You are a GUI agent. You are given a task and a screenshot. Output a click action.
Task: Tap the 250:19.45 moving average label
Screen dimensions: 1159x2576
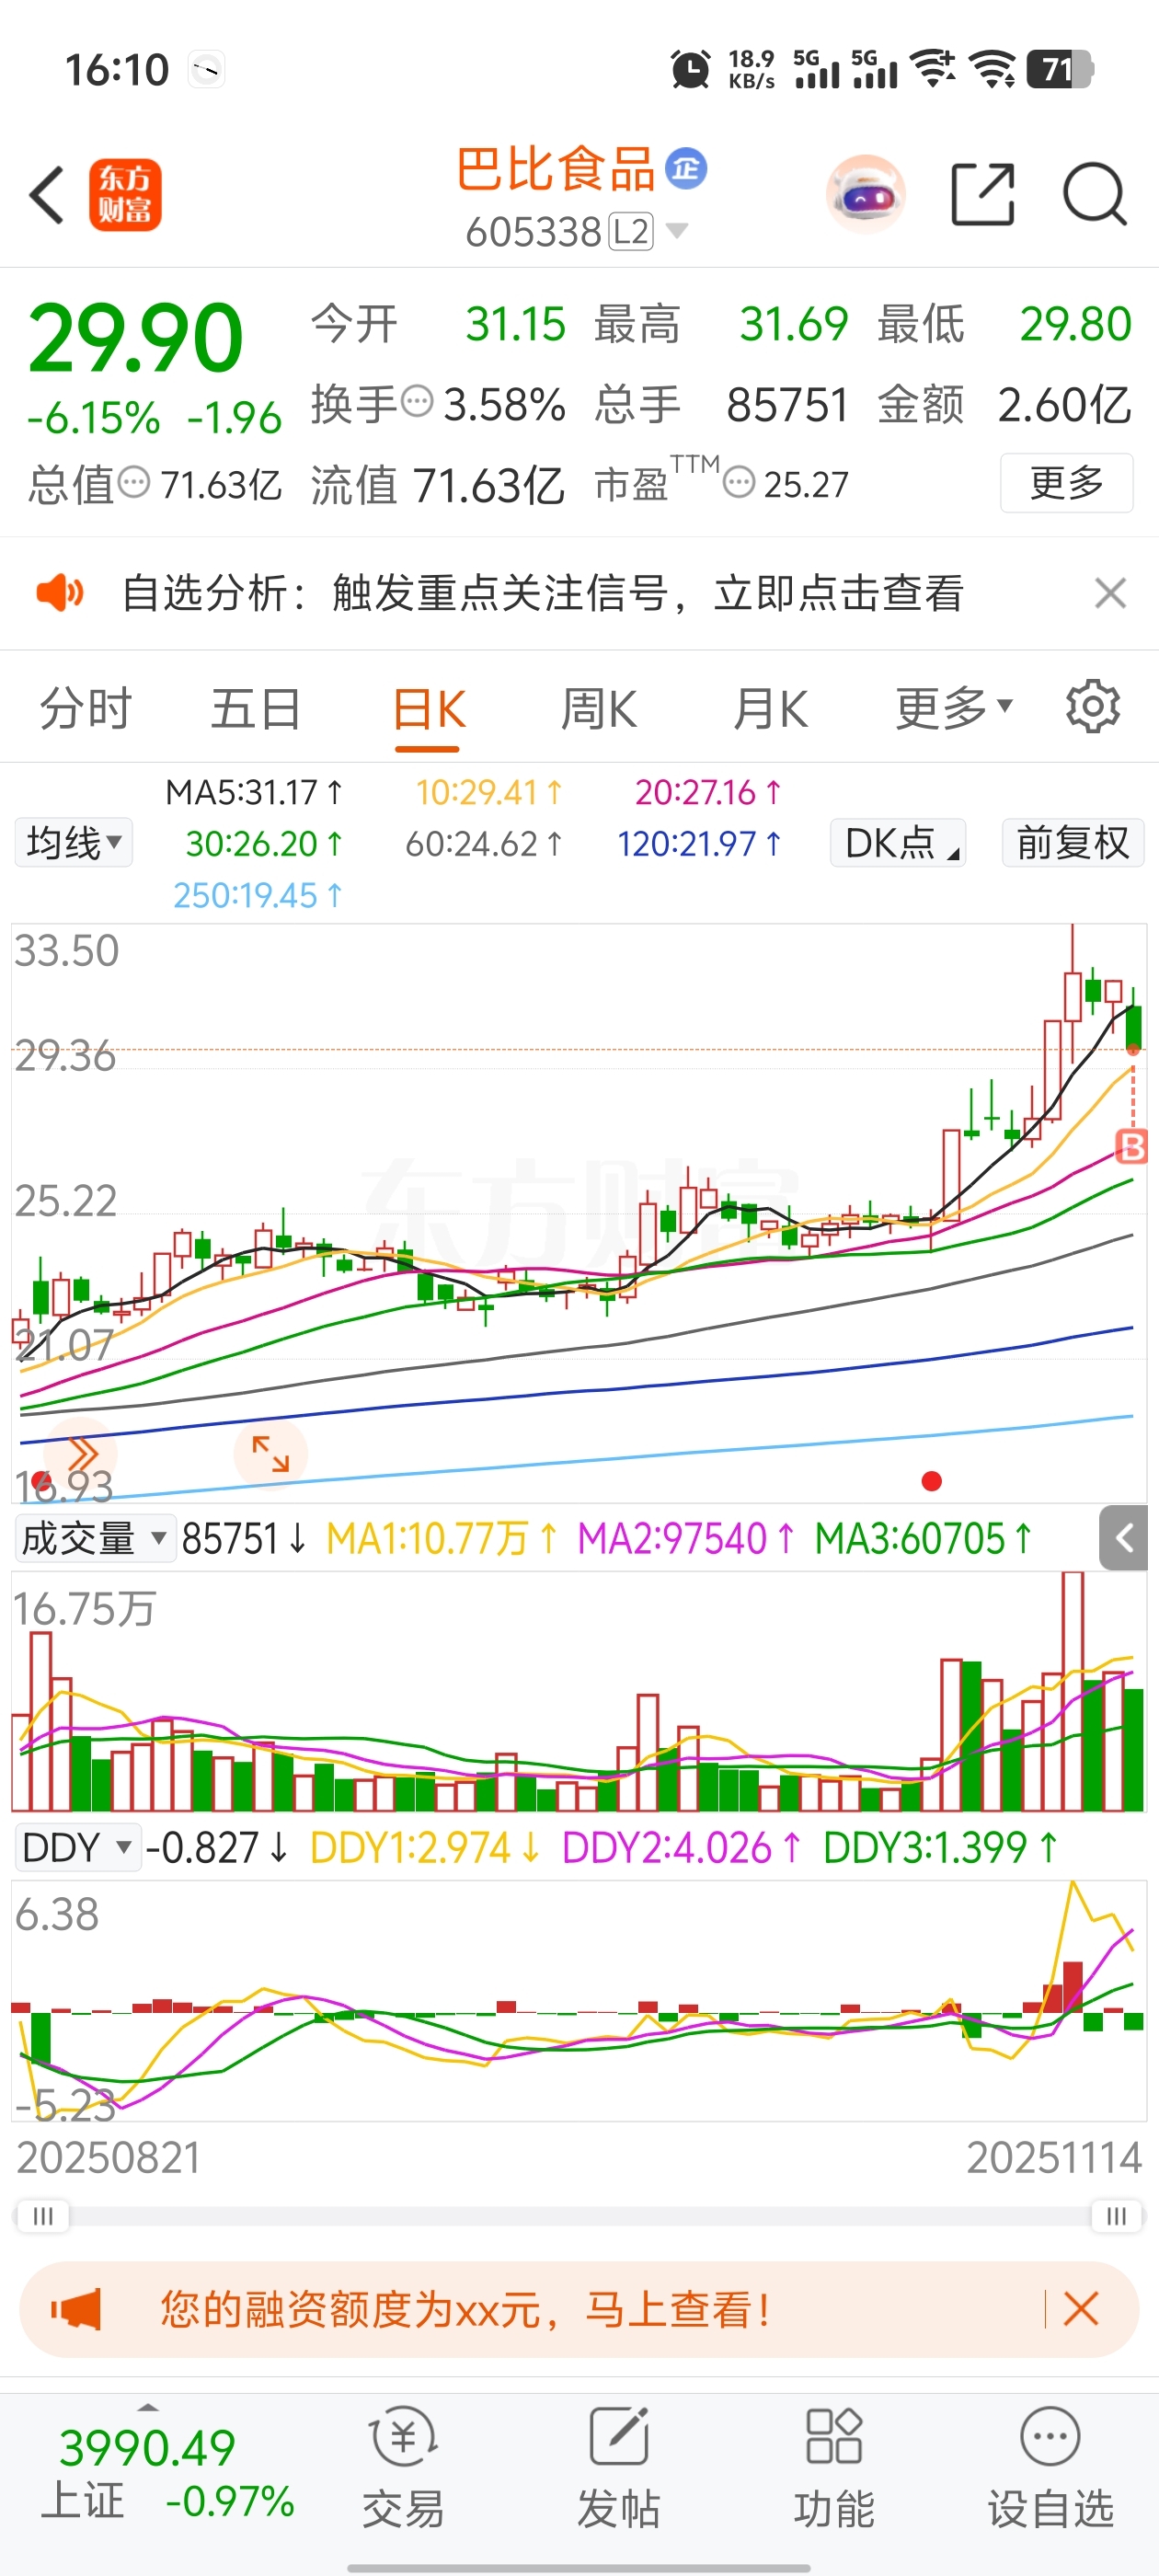(x=257, y=895)
